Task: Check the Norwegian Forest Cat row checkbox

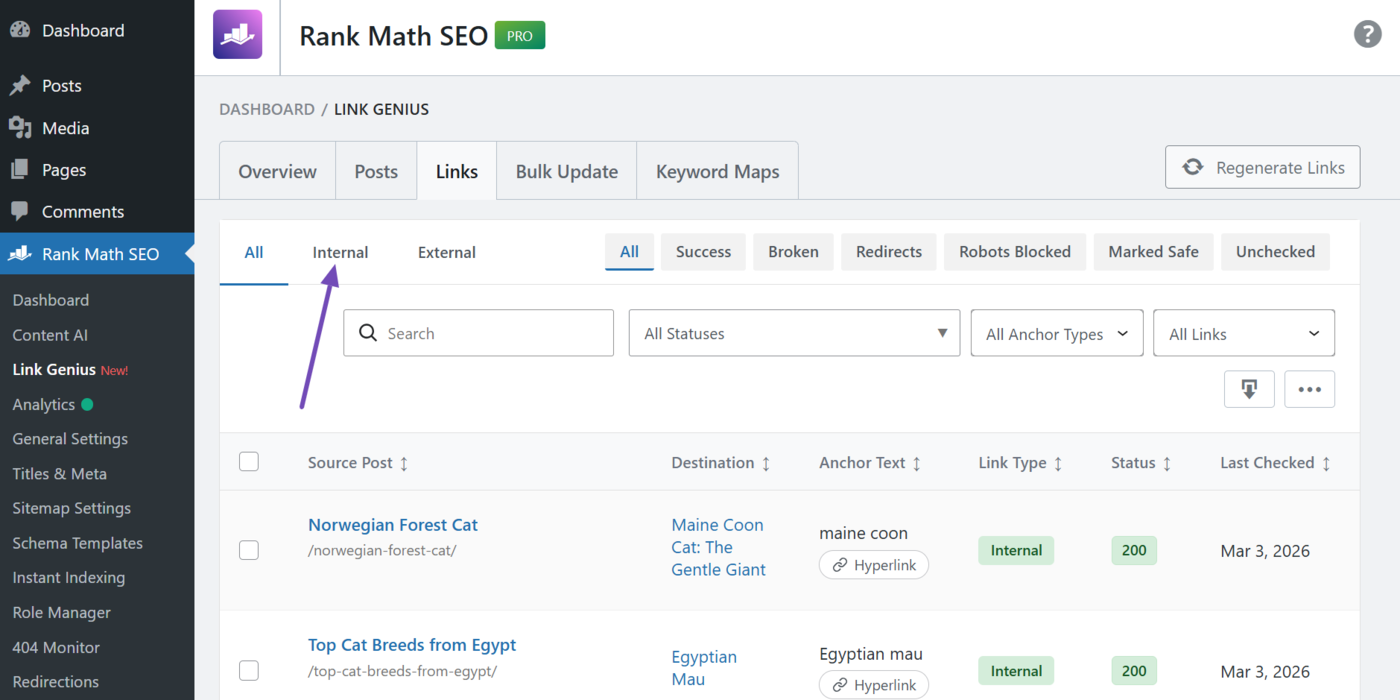Action: tap(249, 550)
